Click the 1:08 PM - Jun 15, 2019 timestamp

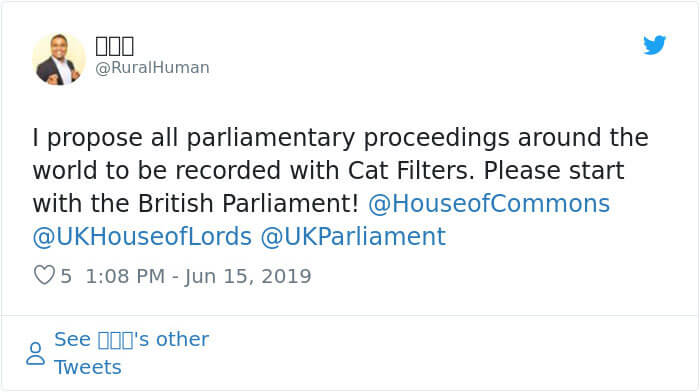pos(198,276)
